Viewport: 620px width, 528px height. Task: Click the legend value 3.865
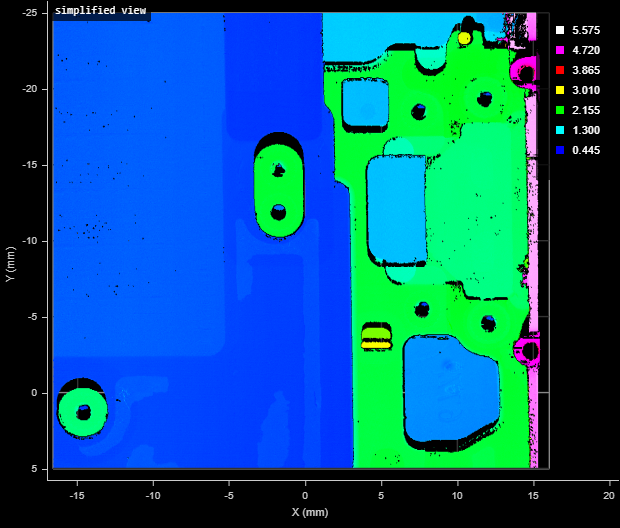(586, 70)
